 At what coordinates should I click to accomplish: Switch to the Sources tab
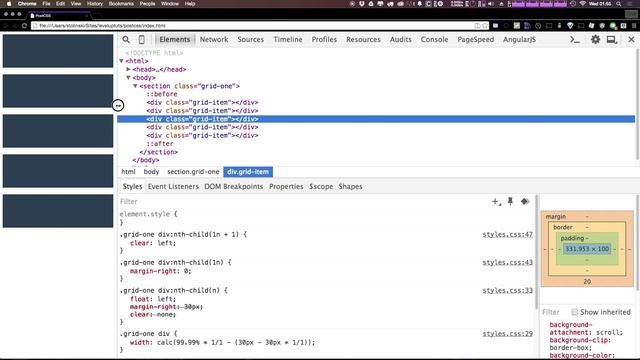(x=251, y=40)
